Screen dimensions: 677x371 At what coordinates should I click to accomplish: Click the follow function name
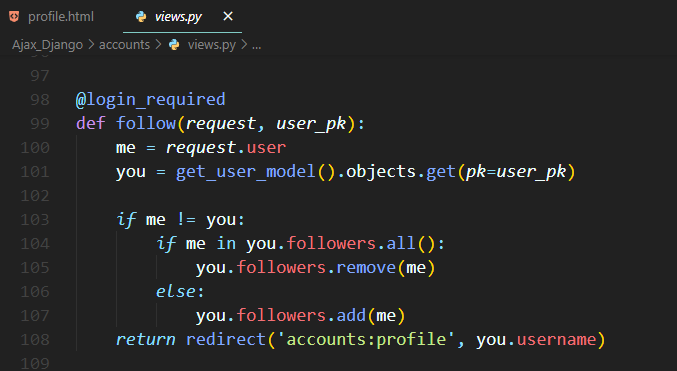[x=146, y=124]
